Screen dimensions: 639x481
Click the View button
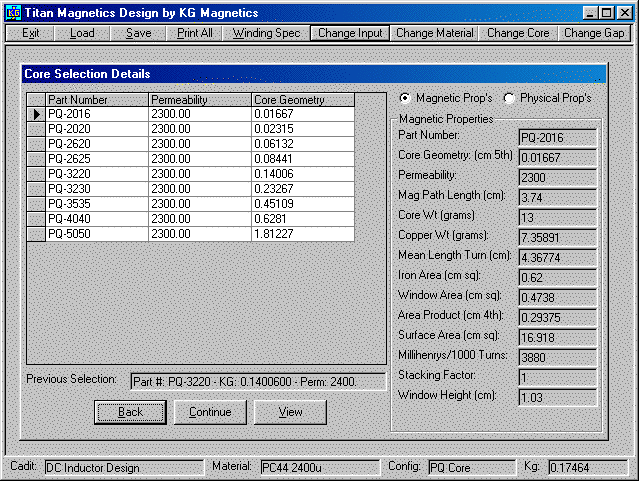tap(290, 412)
